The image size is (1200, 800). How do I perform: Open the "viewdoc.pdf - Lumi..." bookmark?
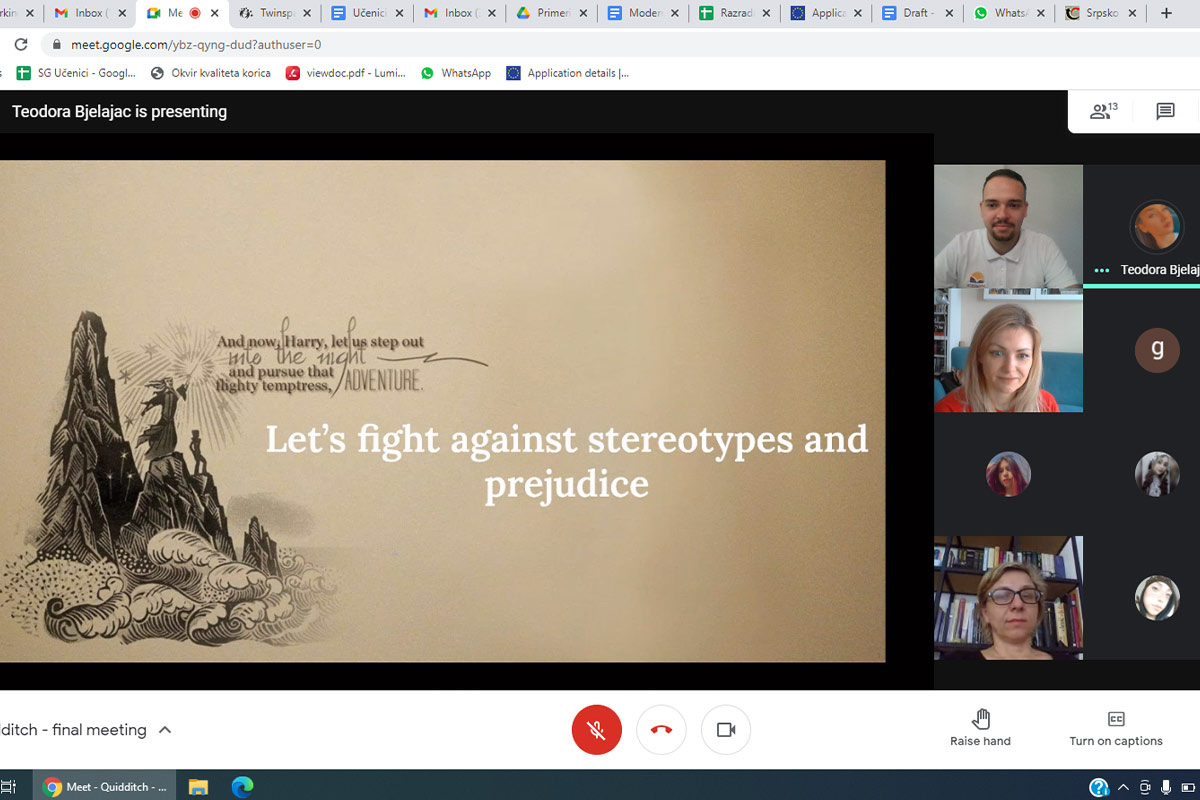pyautogui.click(x=345, y=73)
